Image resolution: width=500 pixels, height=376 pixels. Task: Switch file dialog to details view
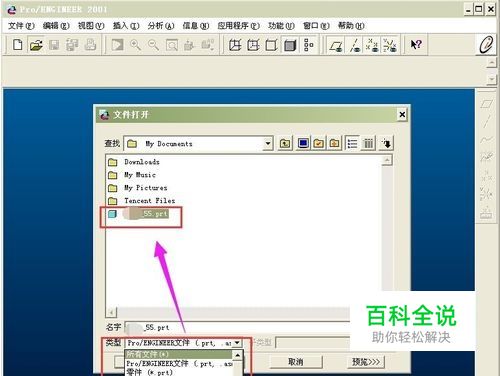368,144
